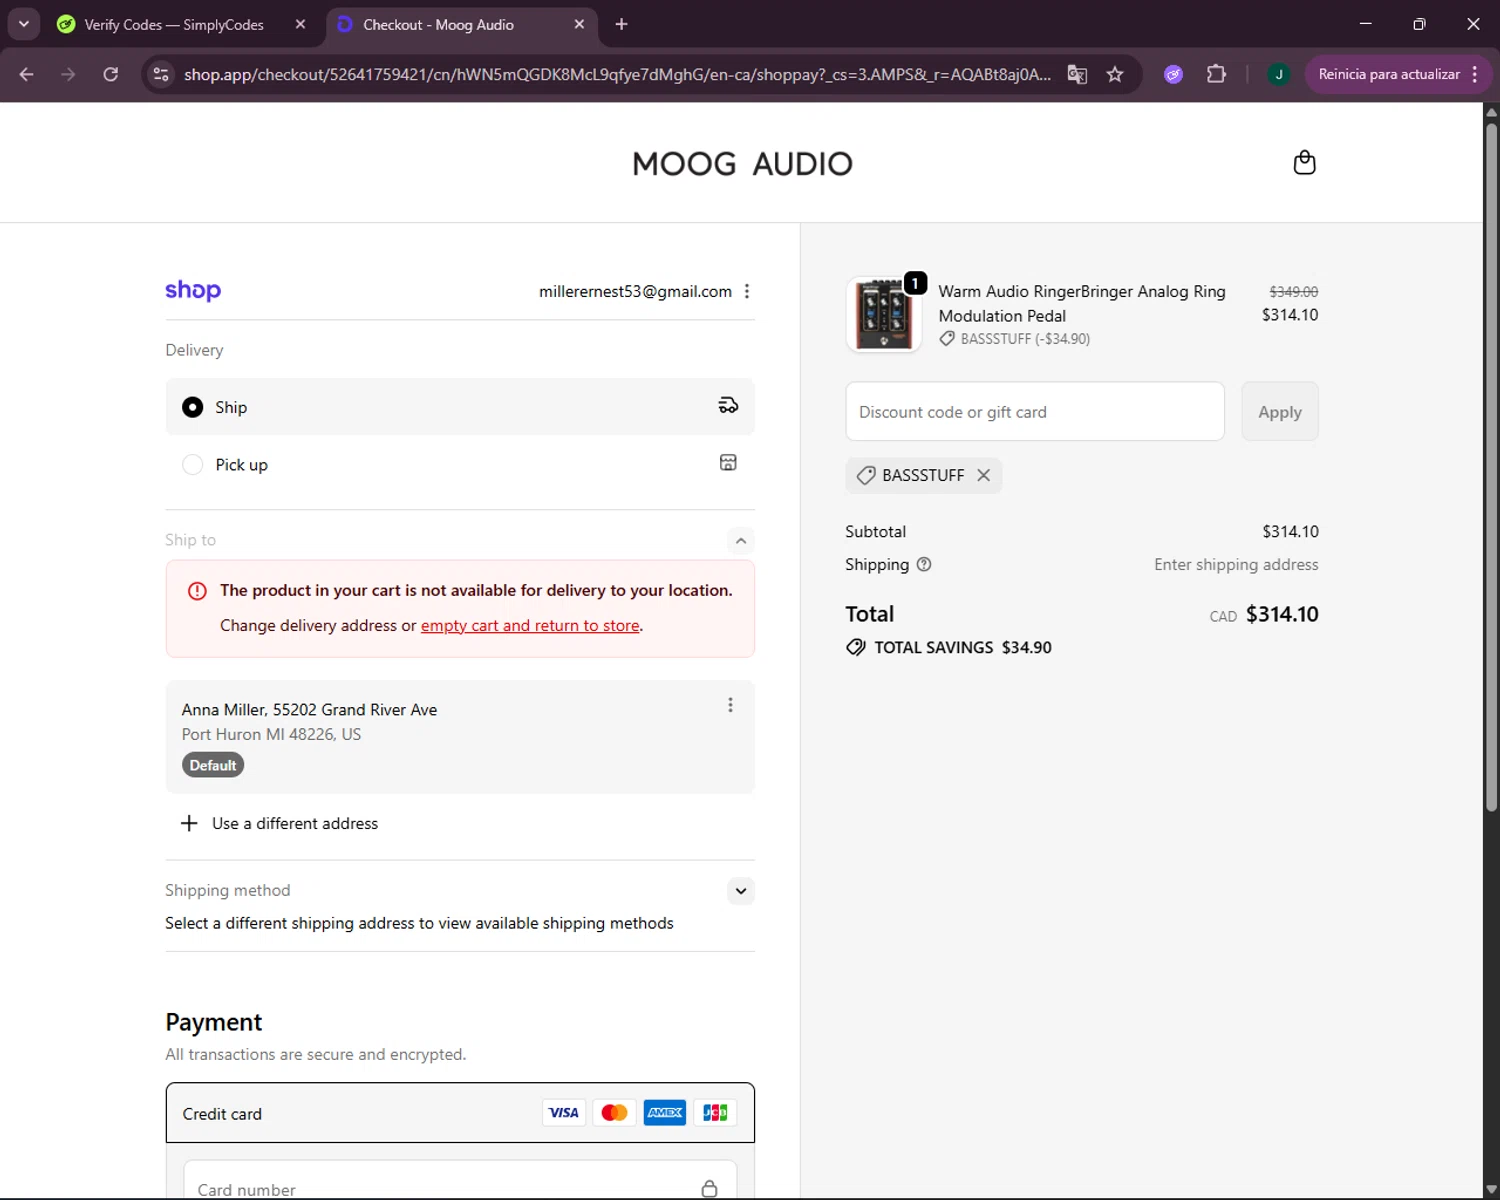
Task: Click the store icon in Pick up row
Action: [x=728, y=462]
